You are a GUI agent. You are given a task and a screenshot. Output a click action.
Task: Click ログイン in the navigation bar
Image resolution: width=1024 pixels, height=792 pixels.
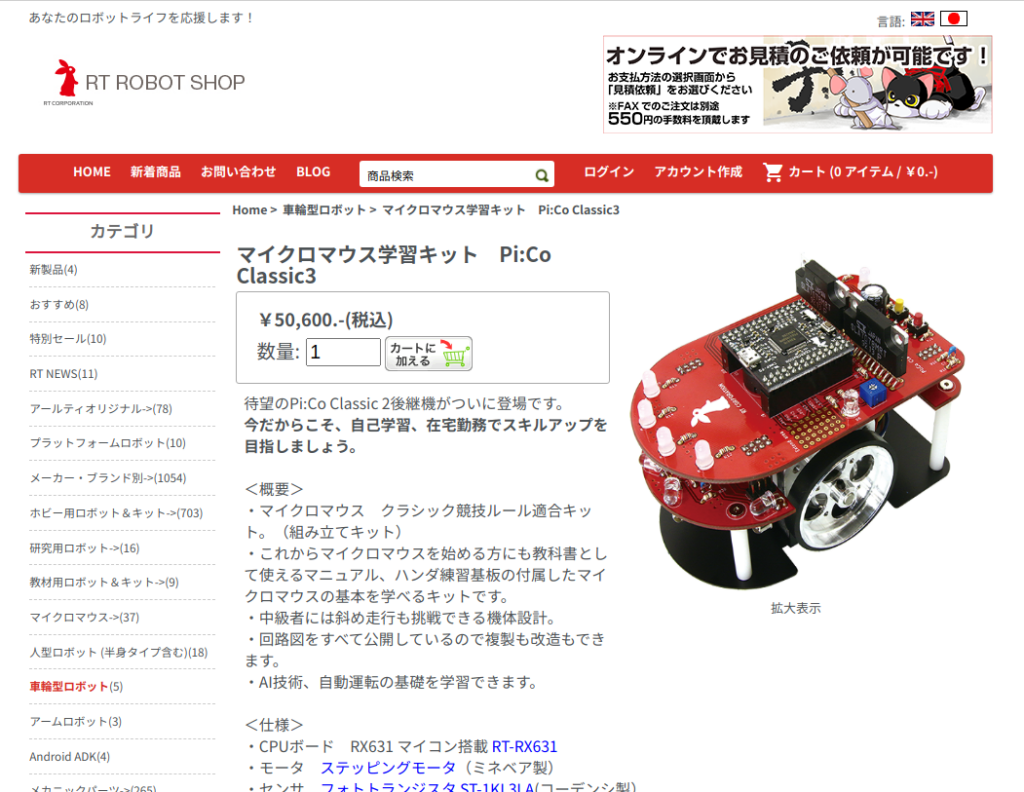pyautogui.click(x=609, y=172)
